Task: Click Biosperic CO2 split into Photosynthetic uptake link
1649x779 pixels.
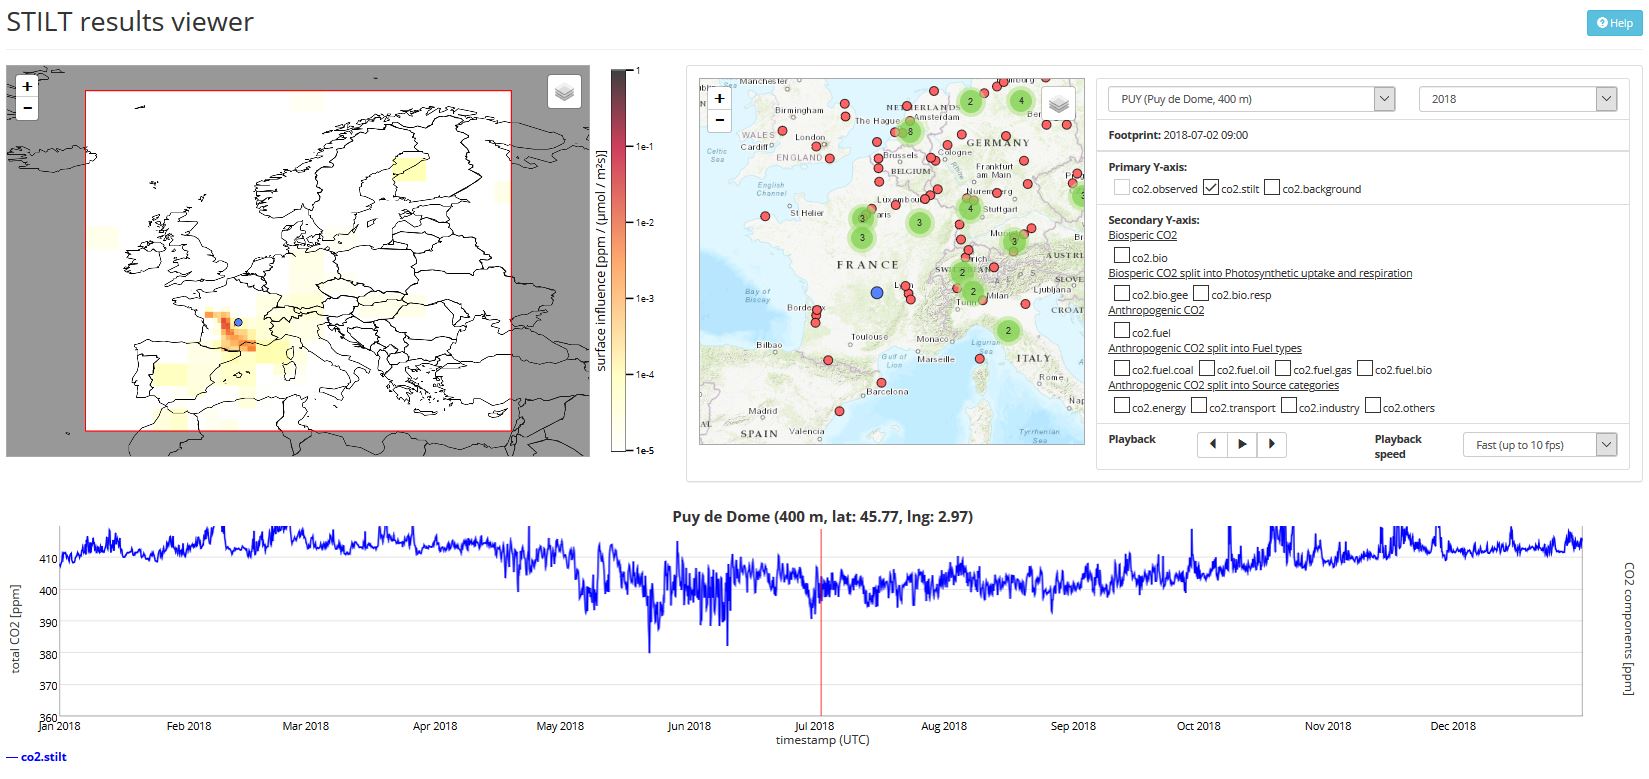Action: (x=1260, y=273)
